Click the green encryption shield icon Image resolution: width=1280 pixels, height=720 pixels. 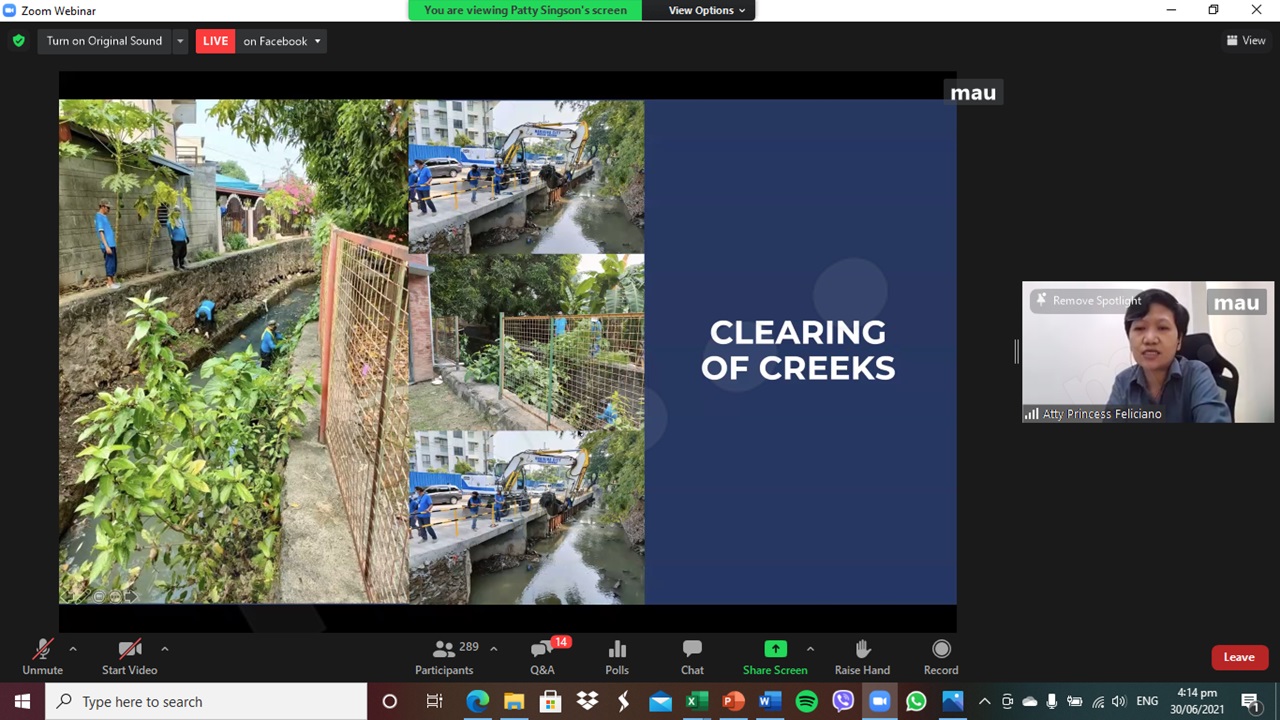18,41
